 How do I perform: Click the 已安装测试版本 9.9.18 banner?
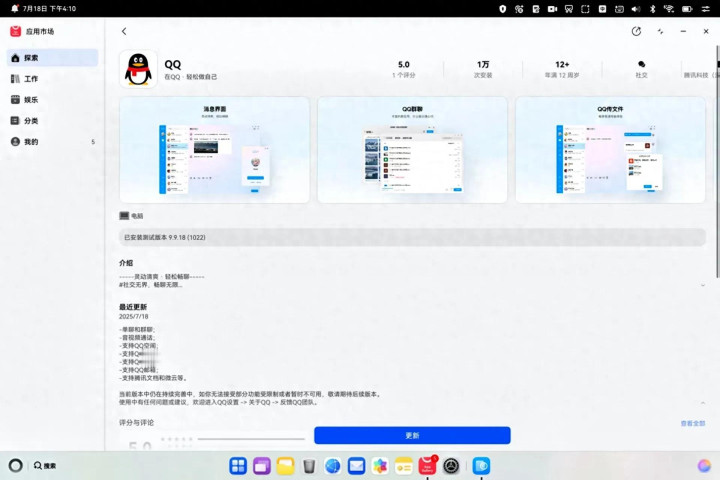pos(412,237)
